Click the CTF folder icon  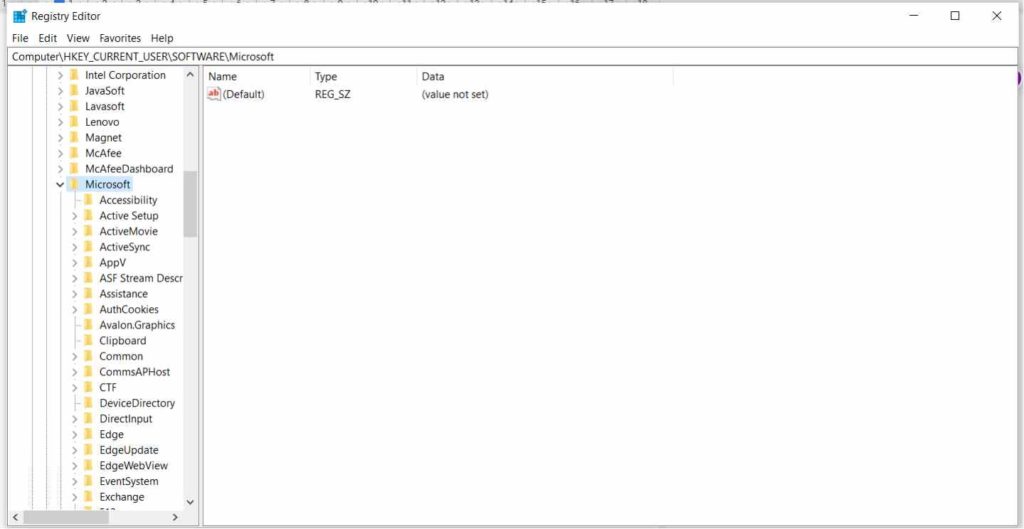tap(88, 387)
